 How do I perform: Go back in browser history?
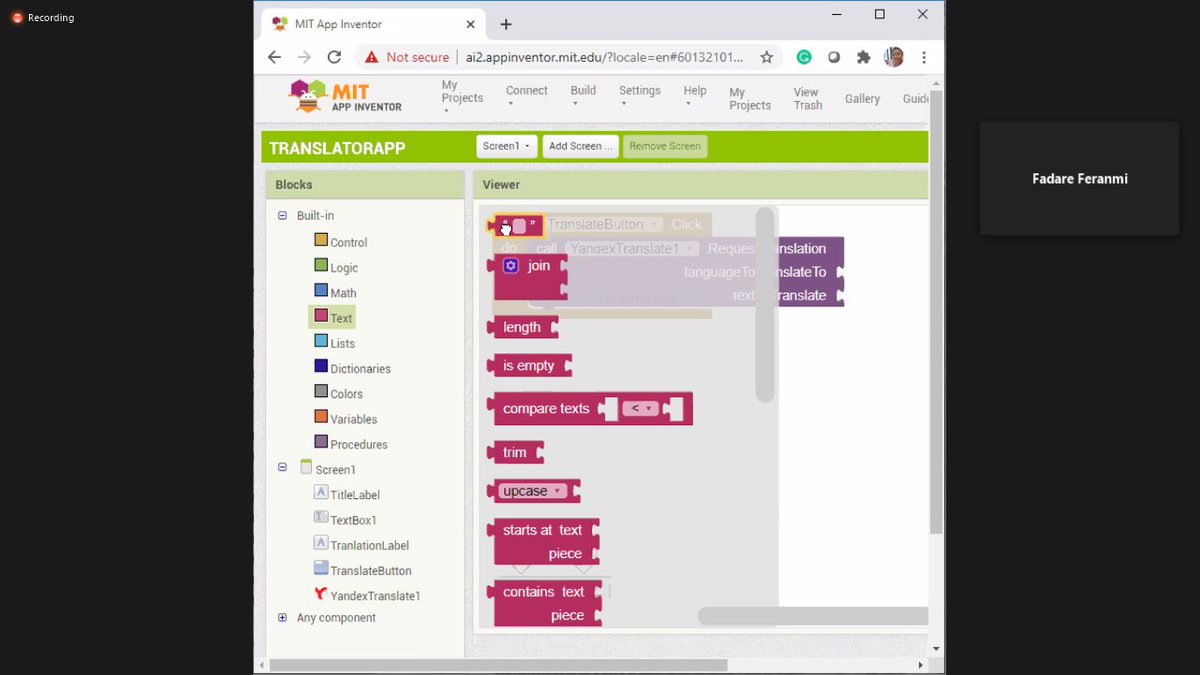274,57
